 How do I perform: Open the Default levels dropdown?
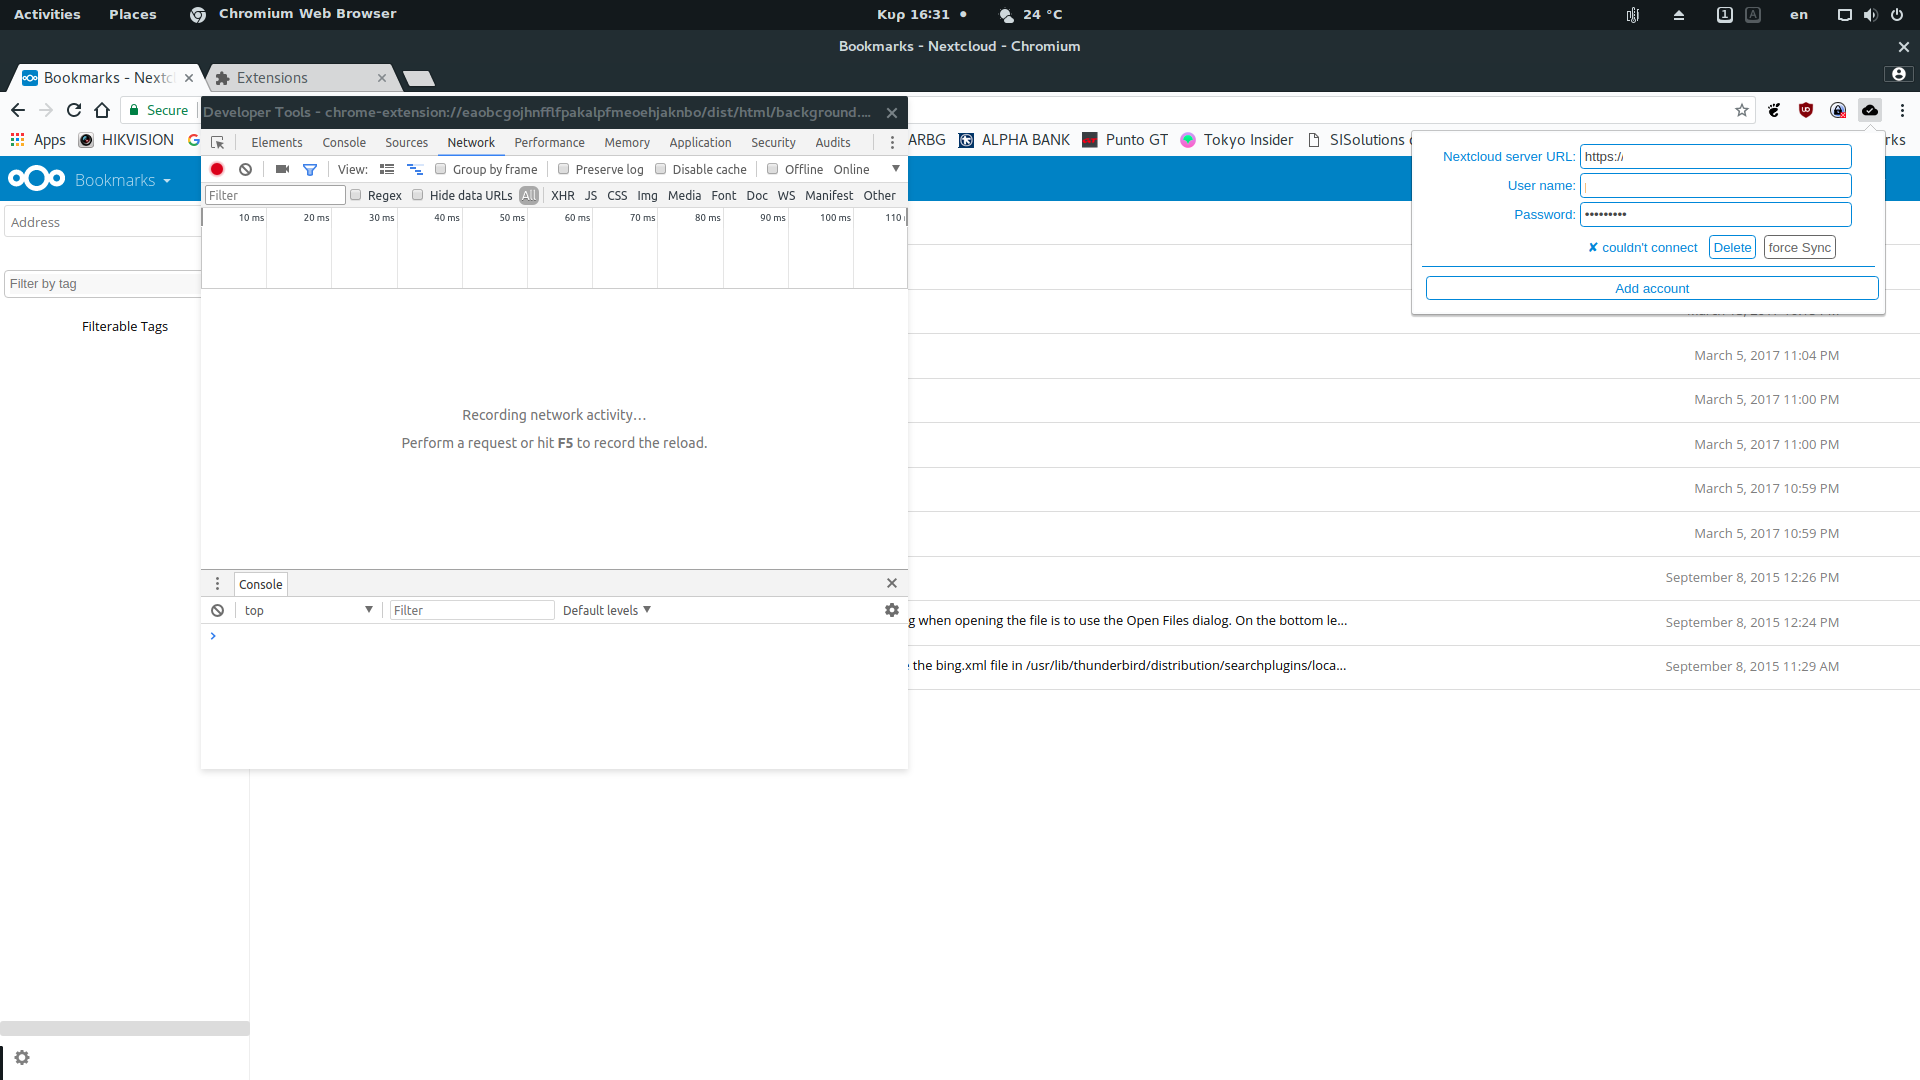(x=606, y=610)
